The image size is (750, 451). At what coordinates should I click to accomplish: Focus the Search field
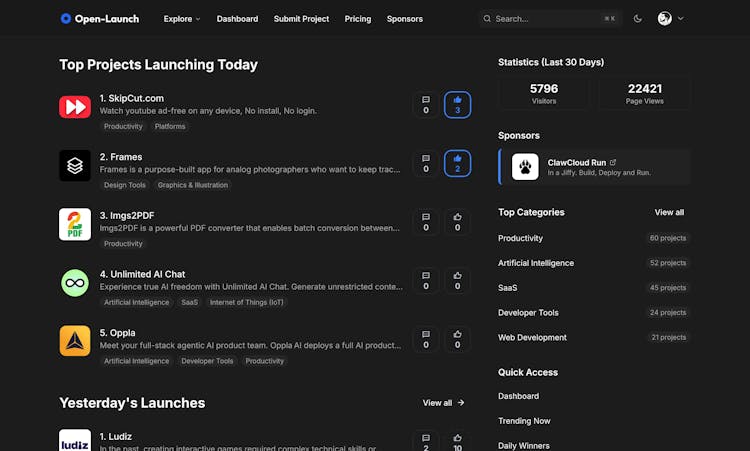coord(550,19)
